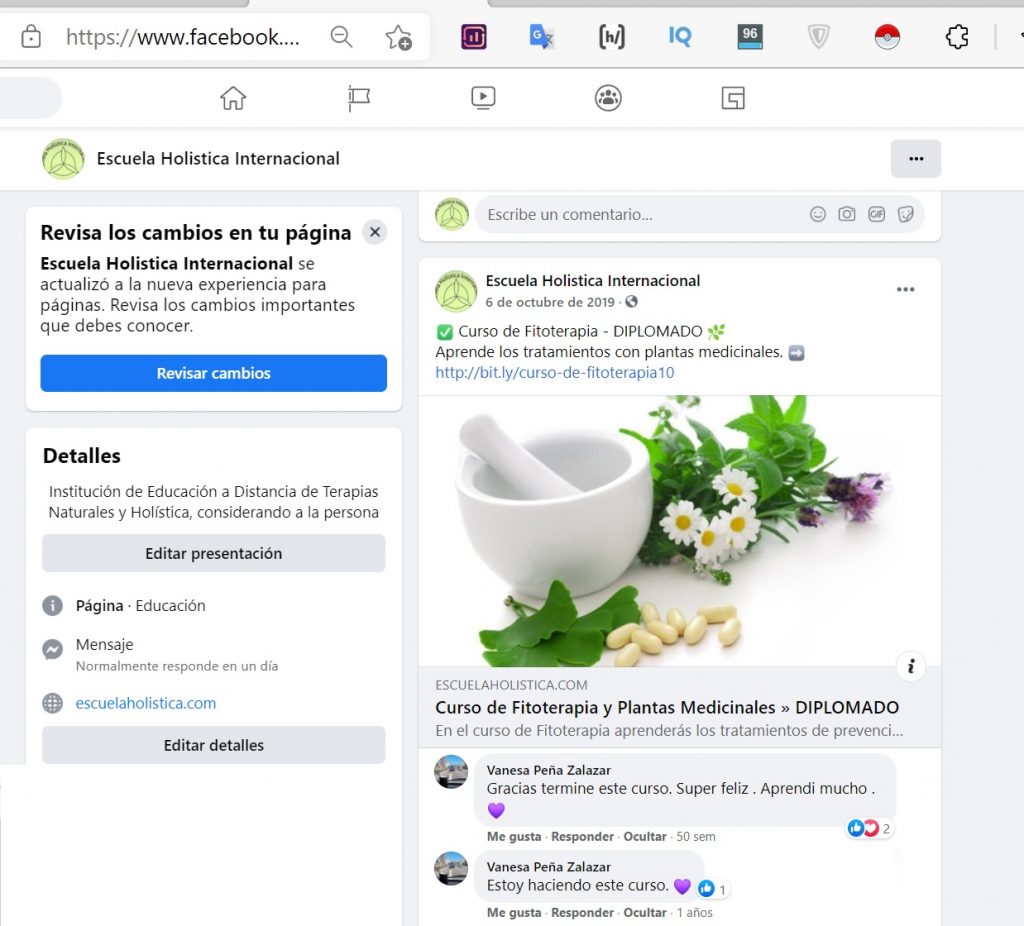
Task: Add a sticker to the comment
Action: 905,214
